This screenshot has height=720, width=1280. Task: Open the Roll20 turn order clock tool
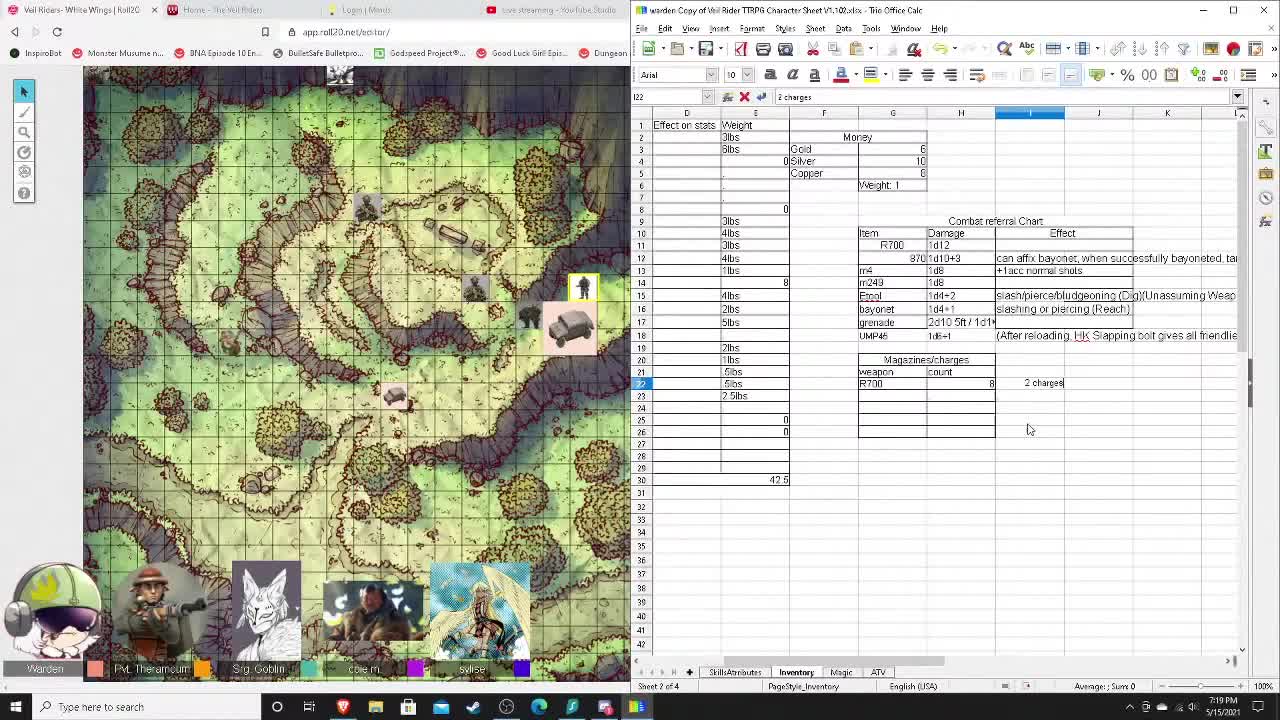[24, 152]
